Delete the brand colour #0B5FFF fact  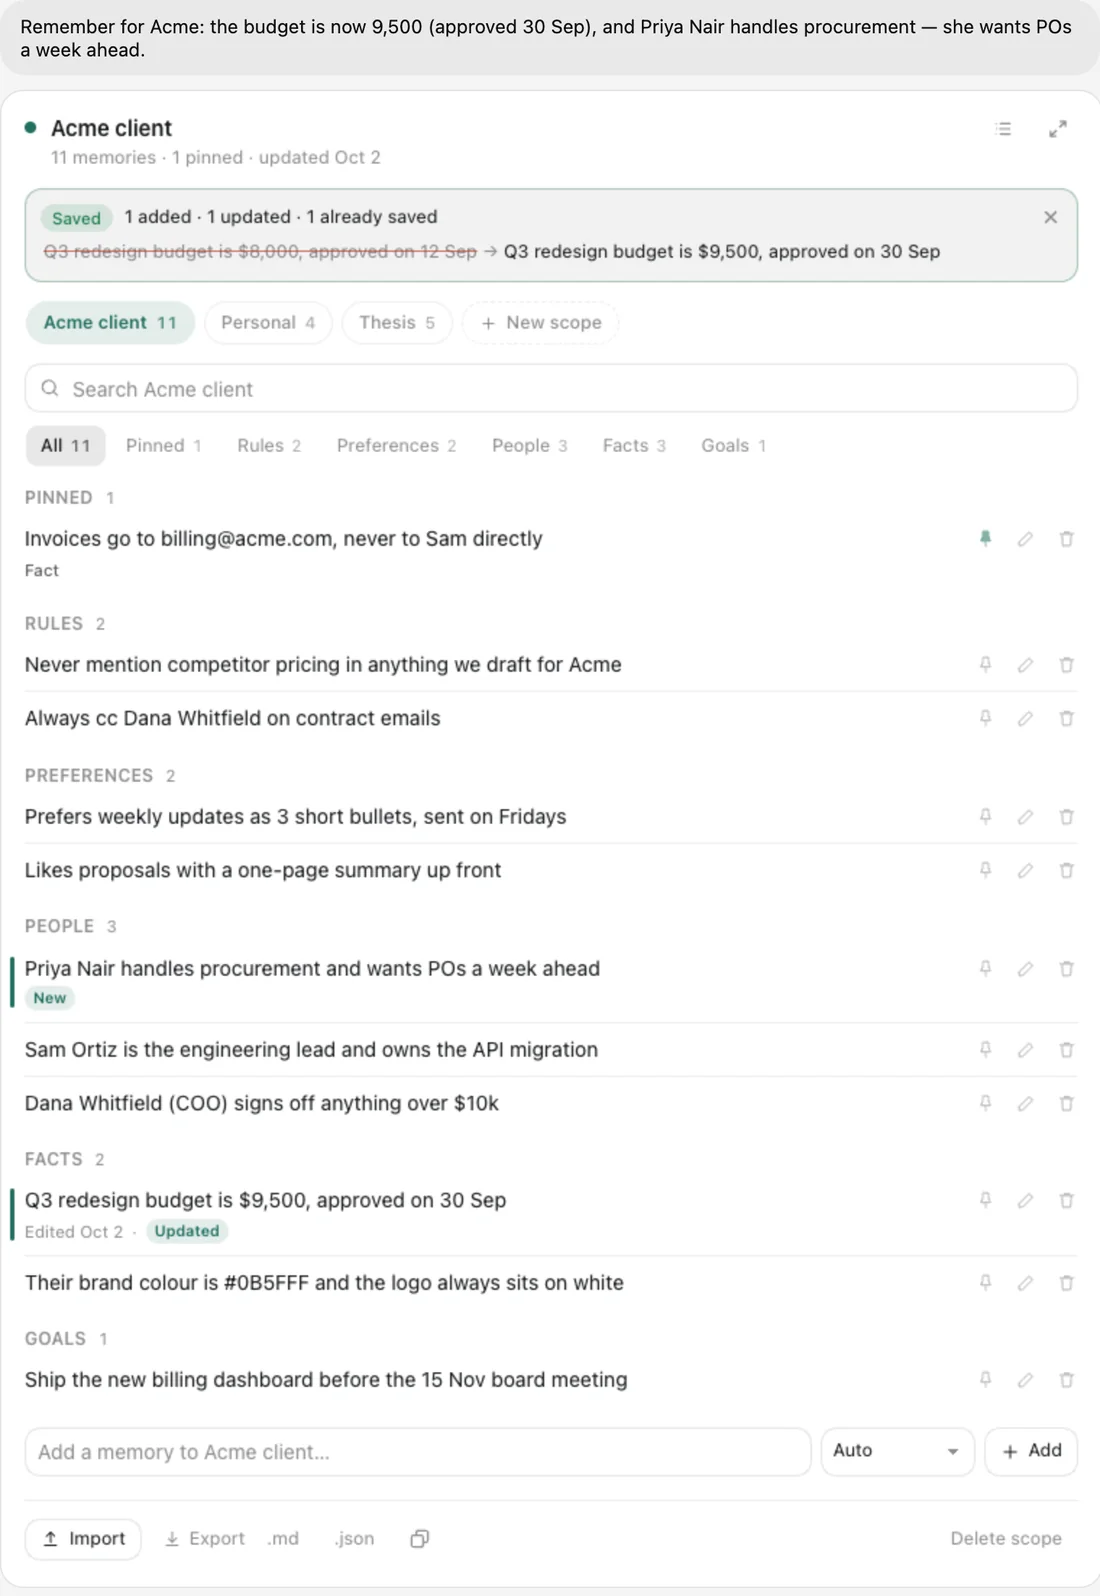[1066, 1283]
